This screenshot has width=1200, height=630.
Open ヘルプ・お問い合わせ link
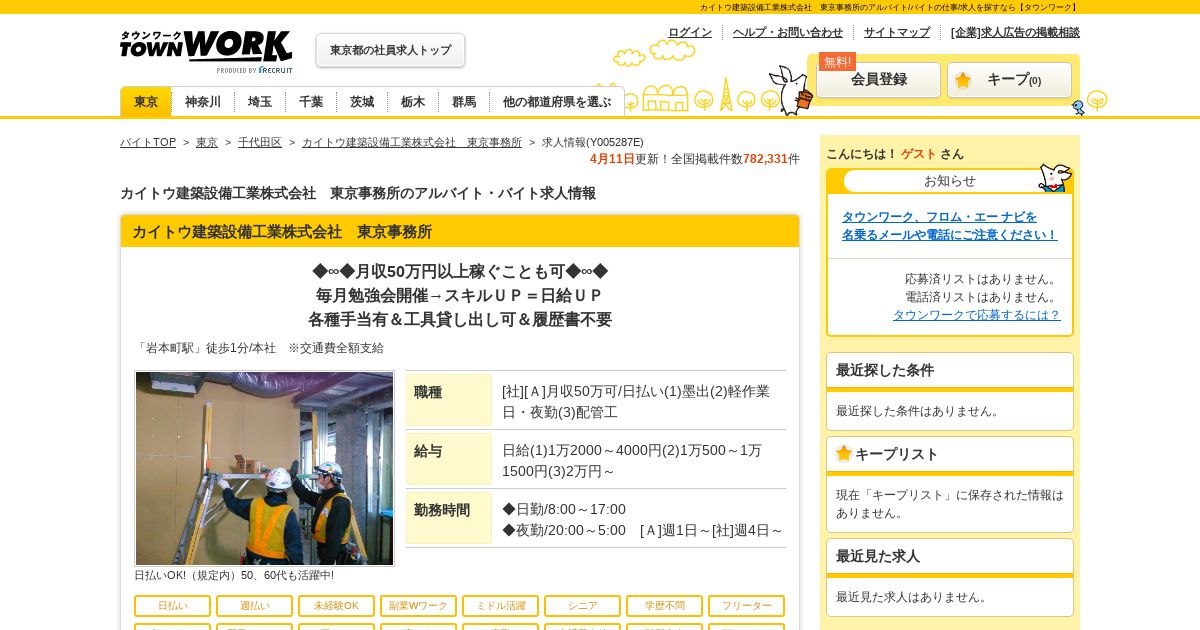coord(788,32)
